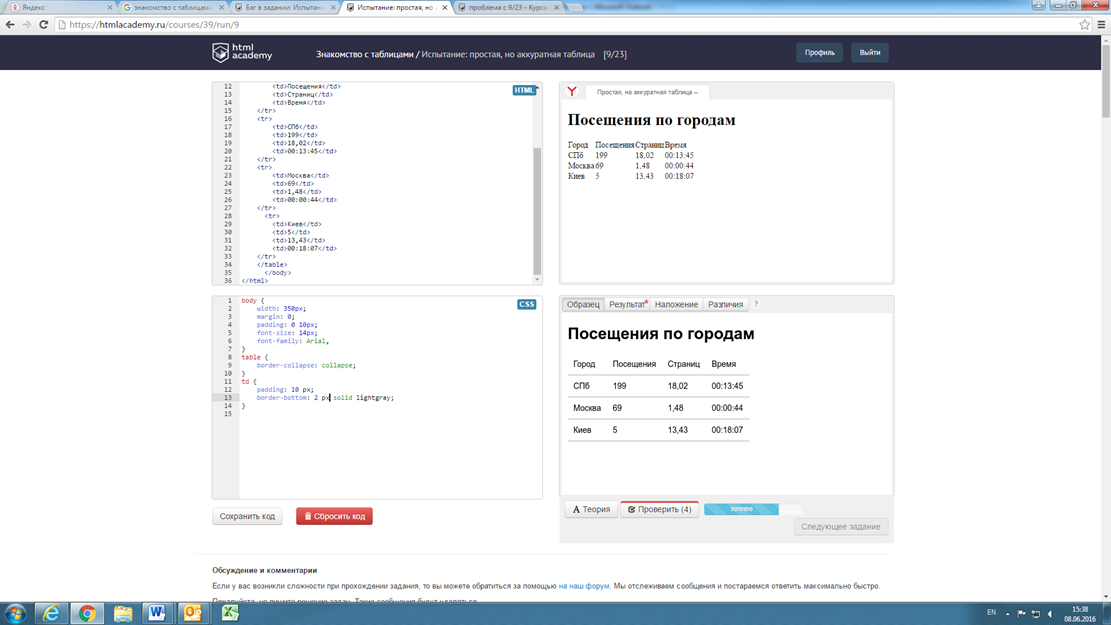Switch to the Яндекс browser tab
Viewport: 1111px width, 625px height.
coord(60,7)
